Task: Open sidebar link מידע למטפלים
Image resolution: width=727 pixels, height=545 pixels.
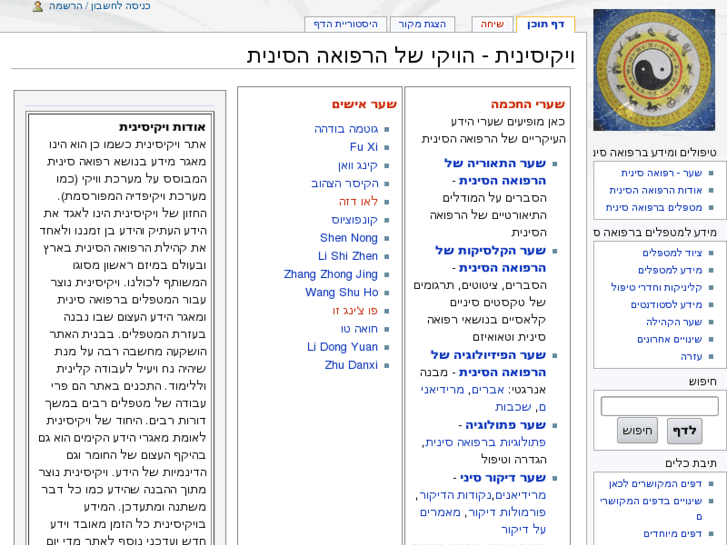Action: 670,270
